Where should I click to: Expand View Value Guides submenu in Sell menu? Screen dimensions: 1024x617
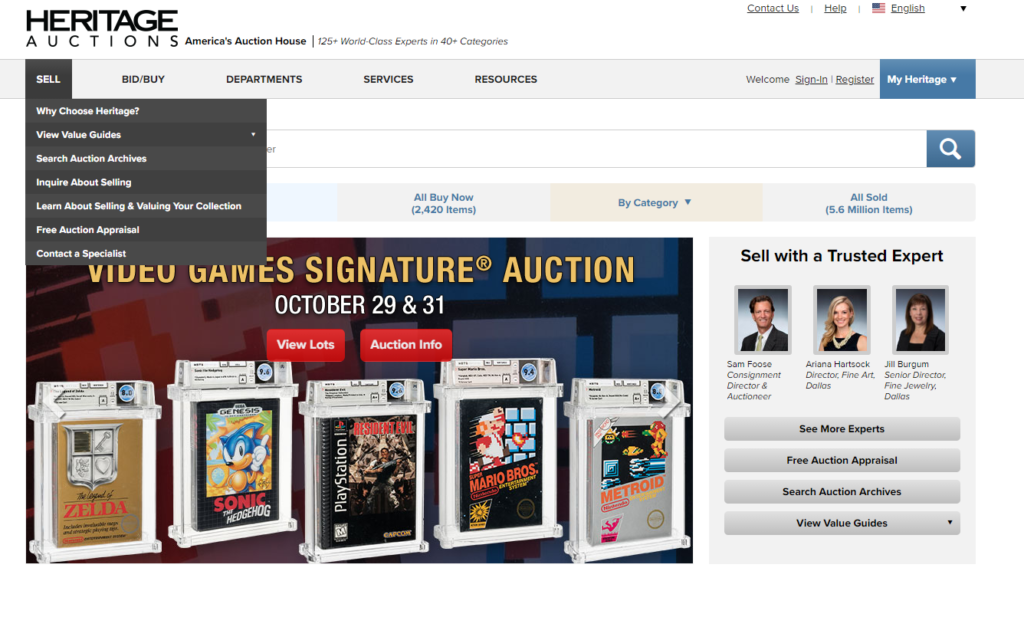click(x=146, y=134)
